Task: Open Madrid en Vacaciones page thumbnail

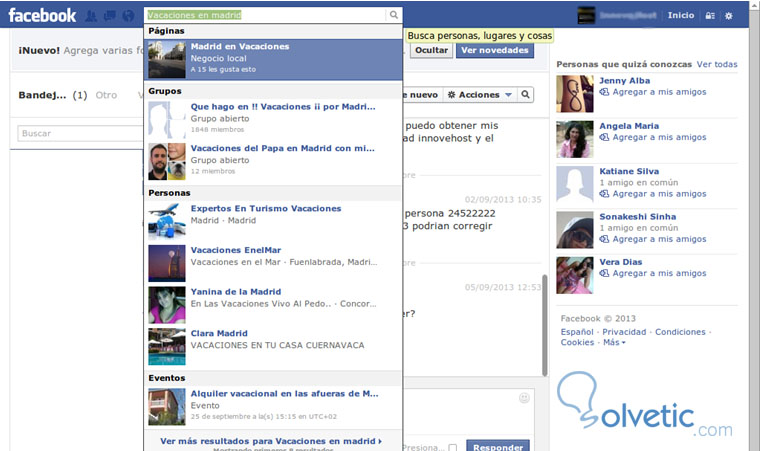Action: tap(167, 60)
